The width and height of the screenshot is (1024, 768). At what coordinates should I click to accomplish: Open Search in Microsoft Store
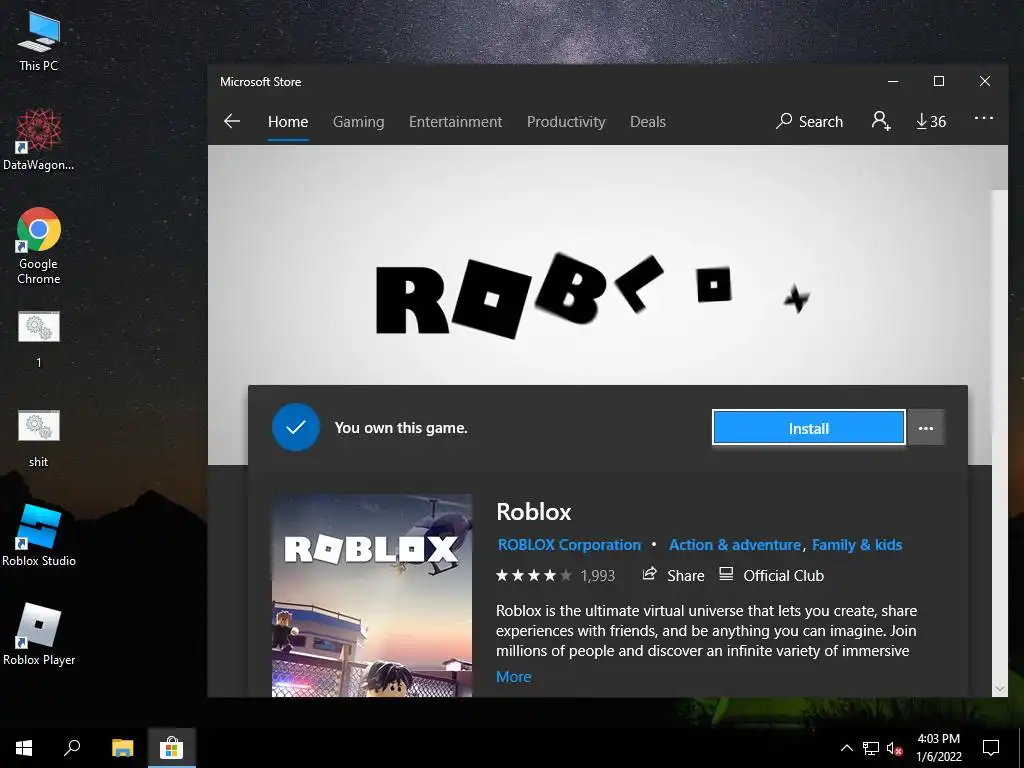tap(809, 121)
